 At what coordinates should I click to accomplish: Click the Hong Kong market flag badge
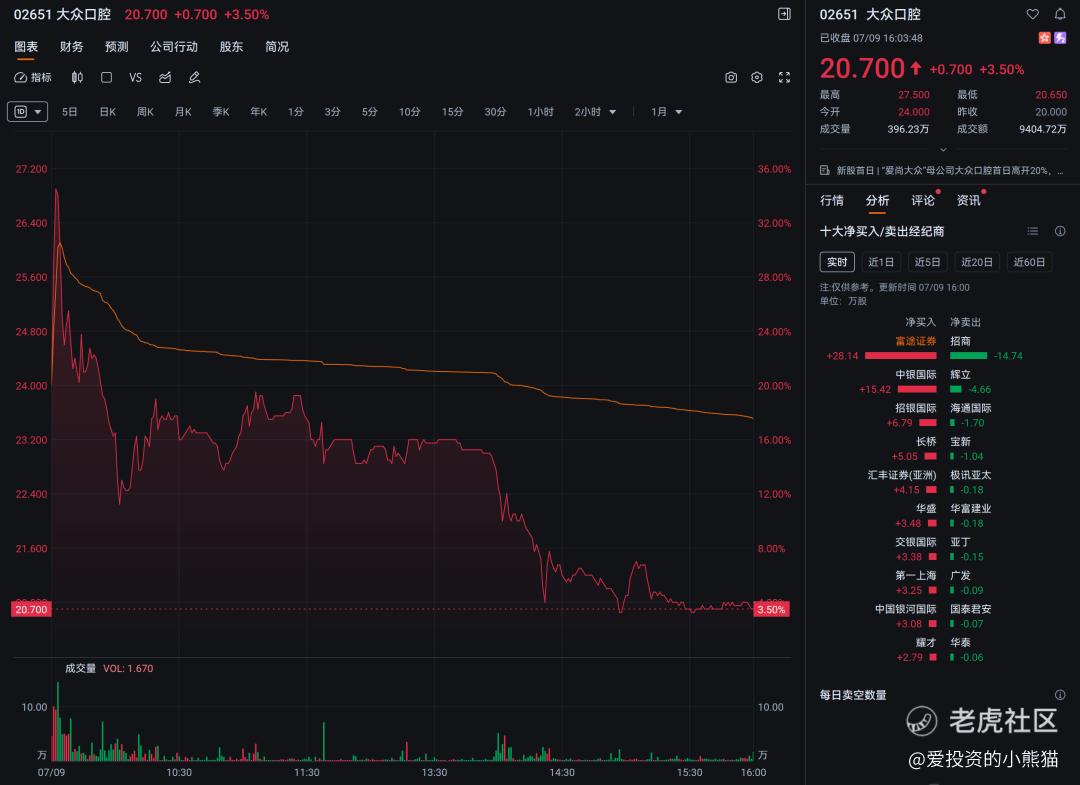click(1044, 38)
